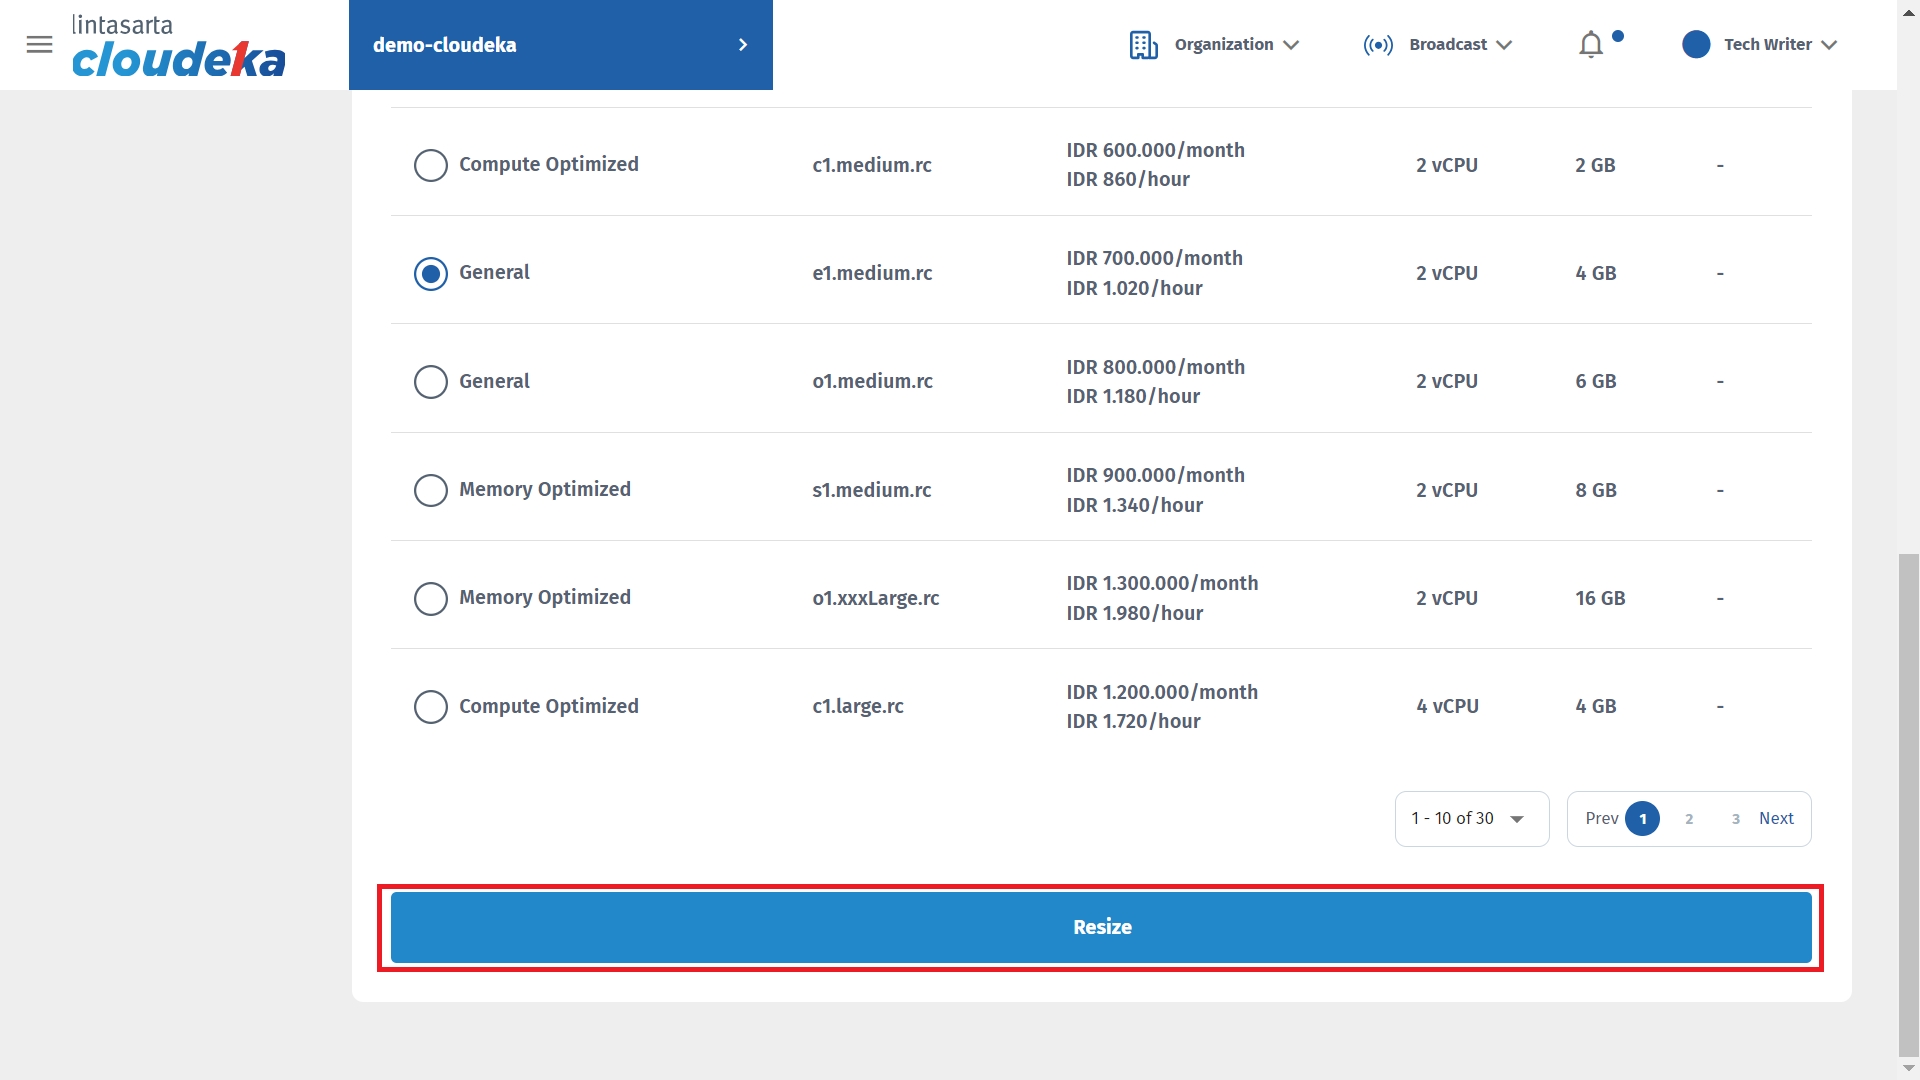Click the Organization building icon
This screenshot has width=1920, height=1080.
point(1143,45)
